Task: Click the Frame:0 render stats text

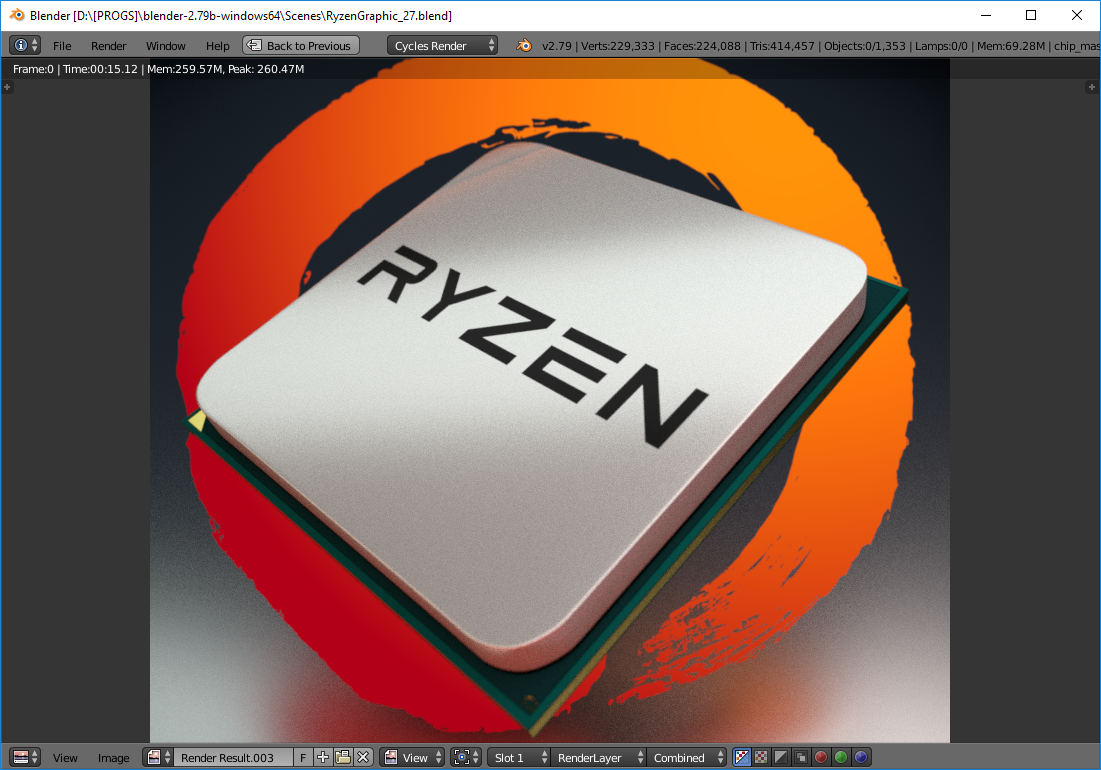Action: [x=159, y=69]
